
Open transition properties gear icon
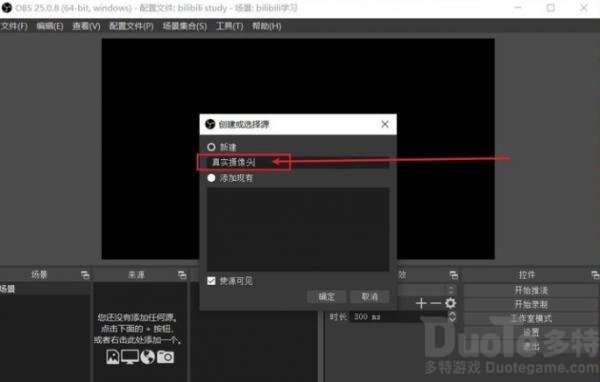coord(450,303)
